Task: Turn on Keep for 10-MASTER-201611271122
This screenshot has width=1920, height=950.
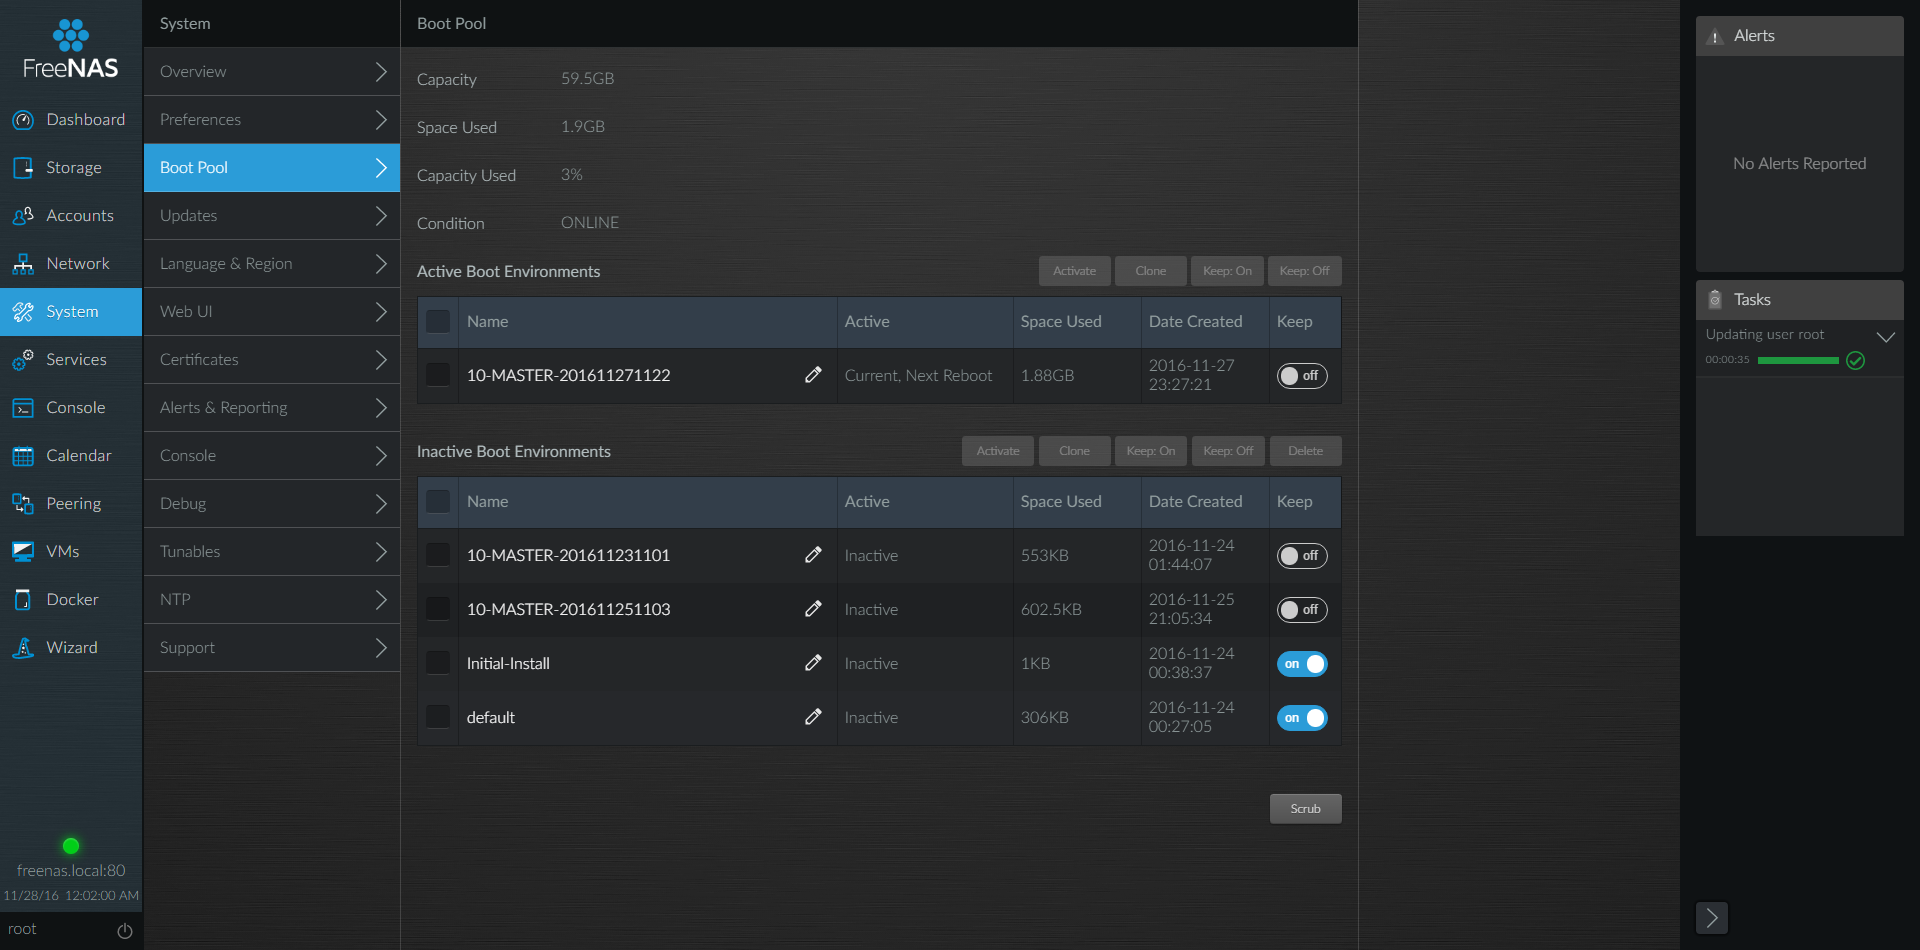Action: tap(1302, 375)
